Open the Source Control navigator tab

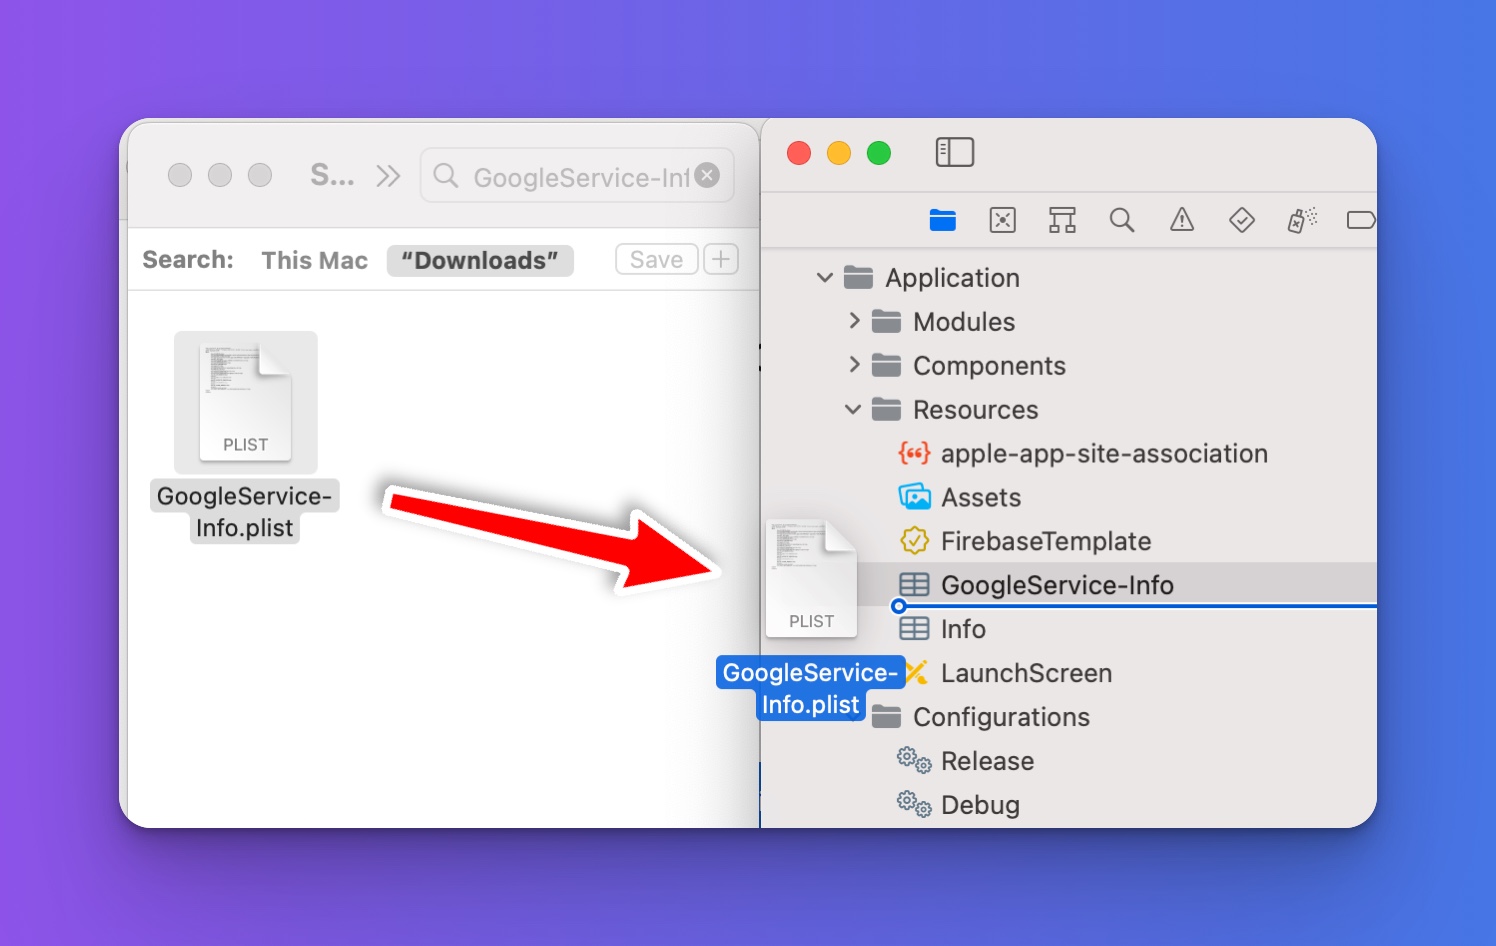(x=1002, y=220)
